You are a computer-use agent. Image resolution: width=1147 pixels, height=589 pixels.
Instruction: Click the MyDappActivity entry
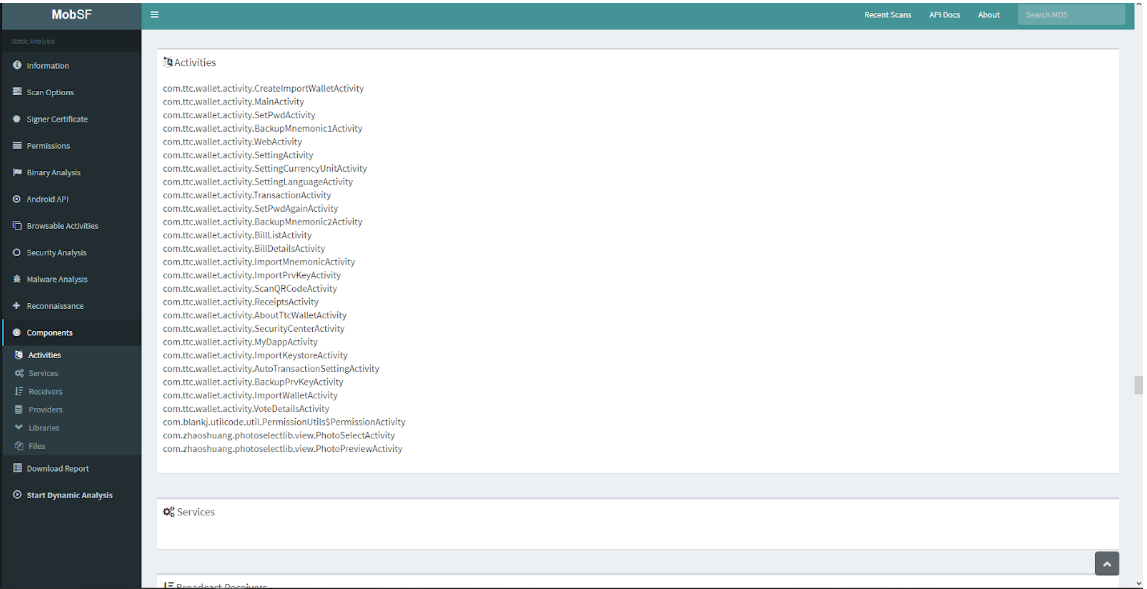(x=240, y=342)
